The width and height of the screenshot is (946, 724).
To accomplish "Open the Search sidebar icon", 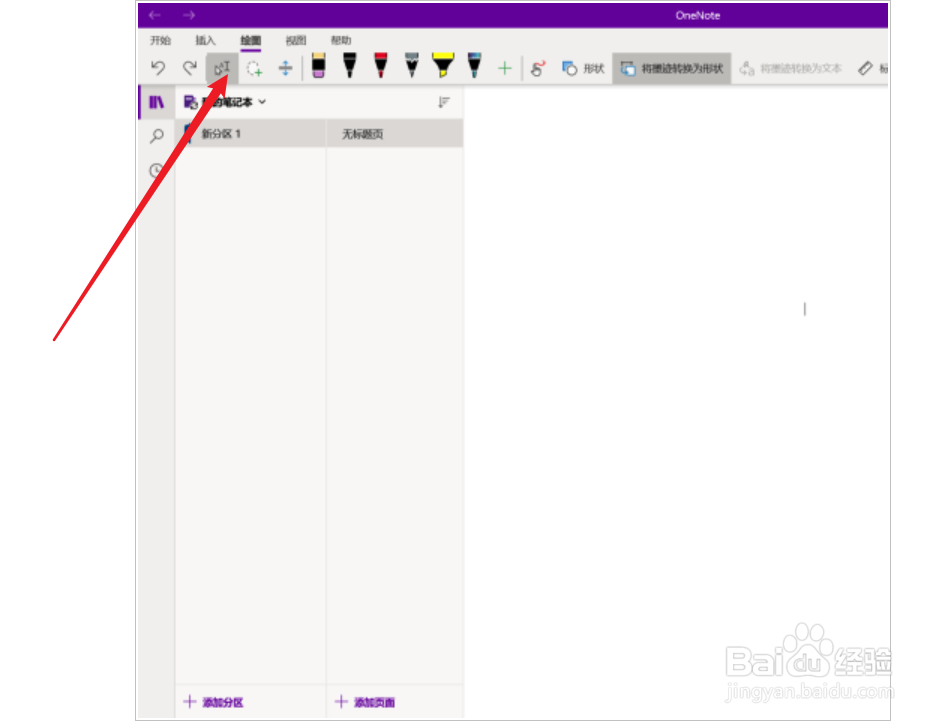I will pos(157,136).
